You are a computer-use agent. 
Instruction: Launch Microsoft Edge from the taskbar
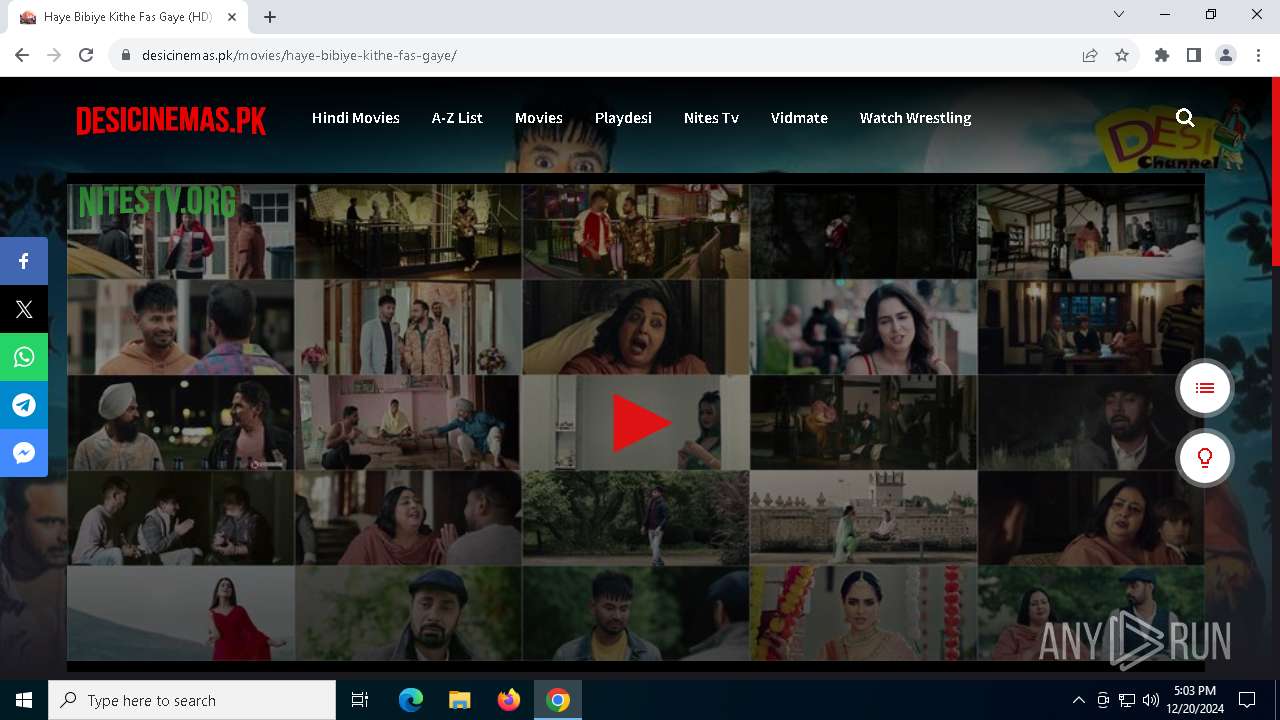pos(411,700)
